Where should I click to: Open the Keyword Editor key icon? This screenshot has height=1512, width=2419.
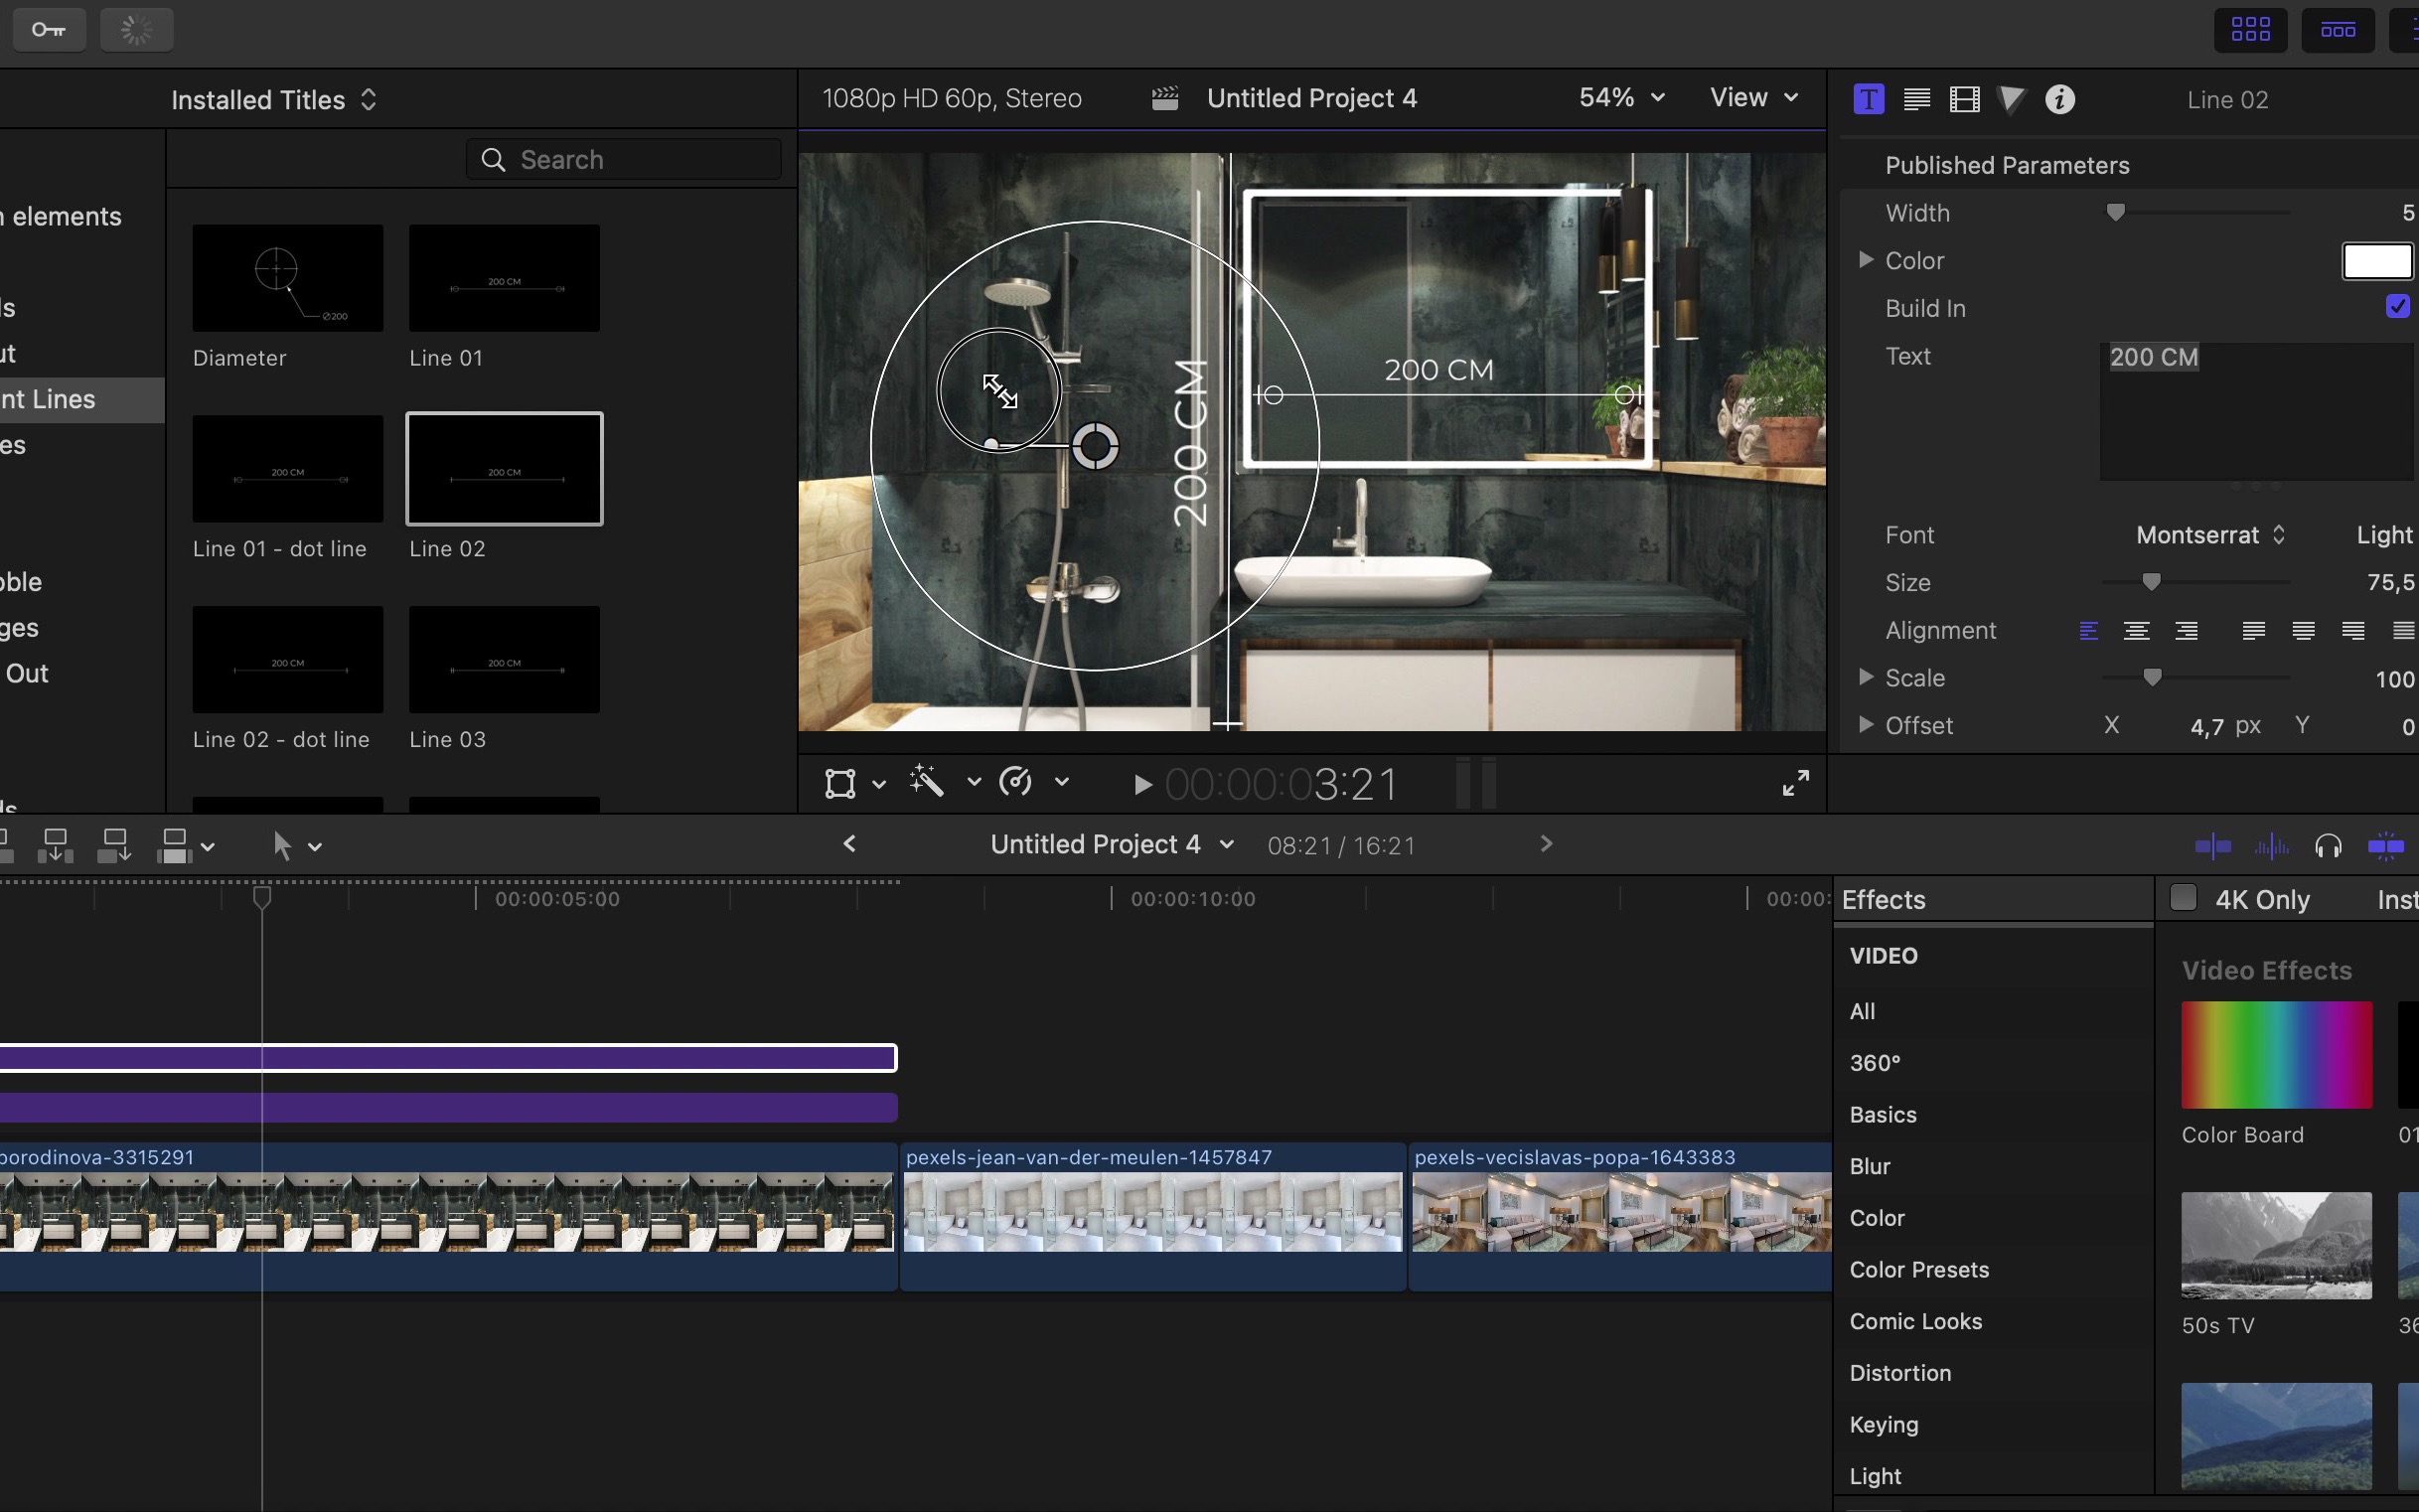click(48, 29)
